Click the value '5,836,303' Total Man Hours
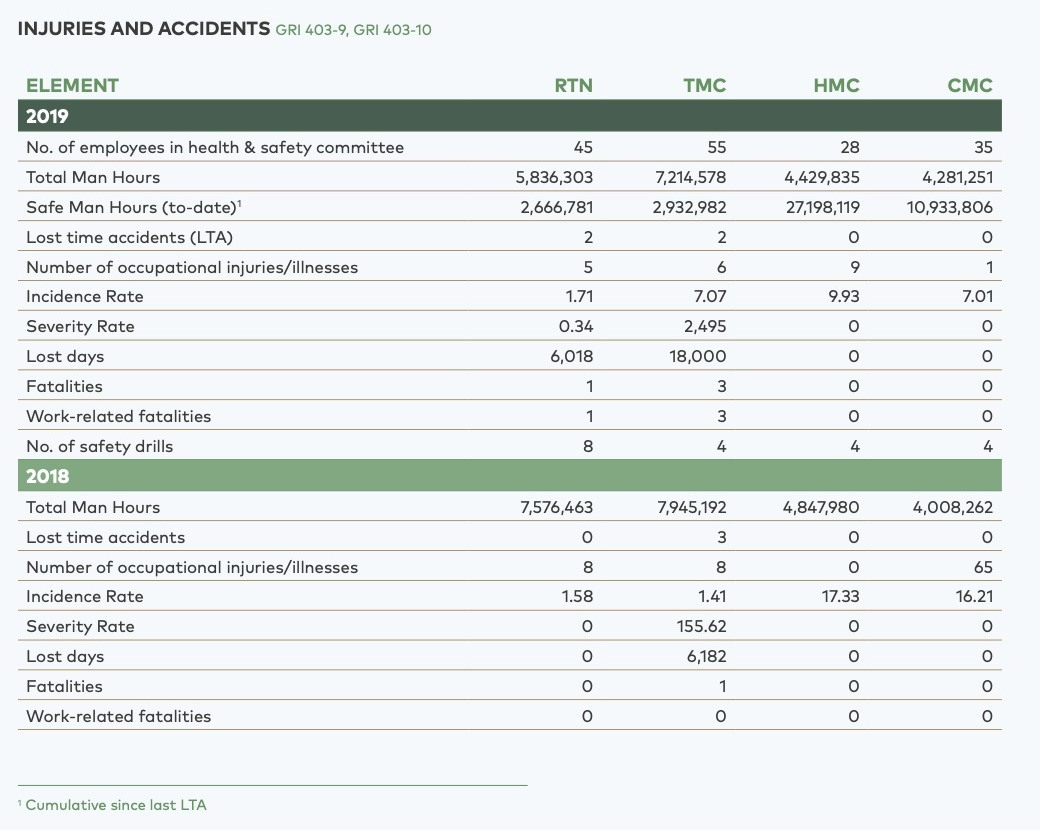 coord(554,177)
